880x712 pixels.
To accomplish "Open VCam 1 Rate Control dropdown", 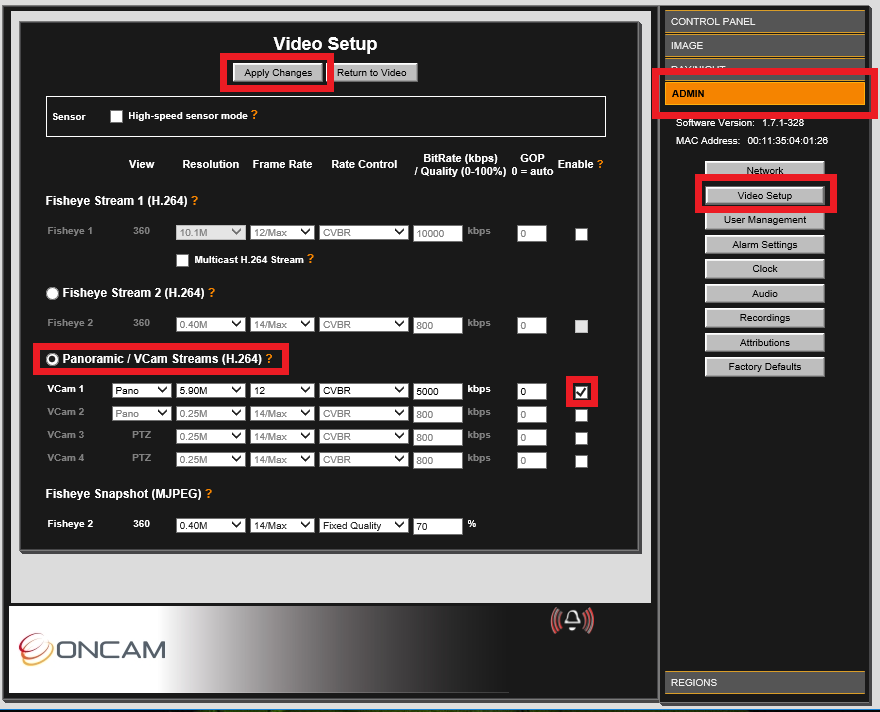I will [x=364, y=391].
